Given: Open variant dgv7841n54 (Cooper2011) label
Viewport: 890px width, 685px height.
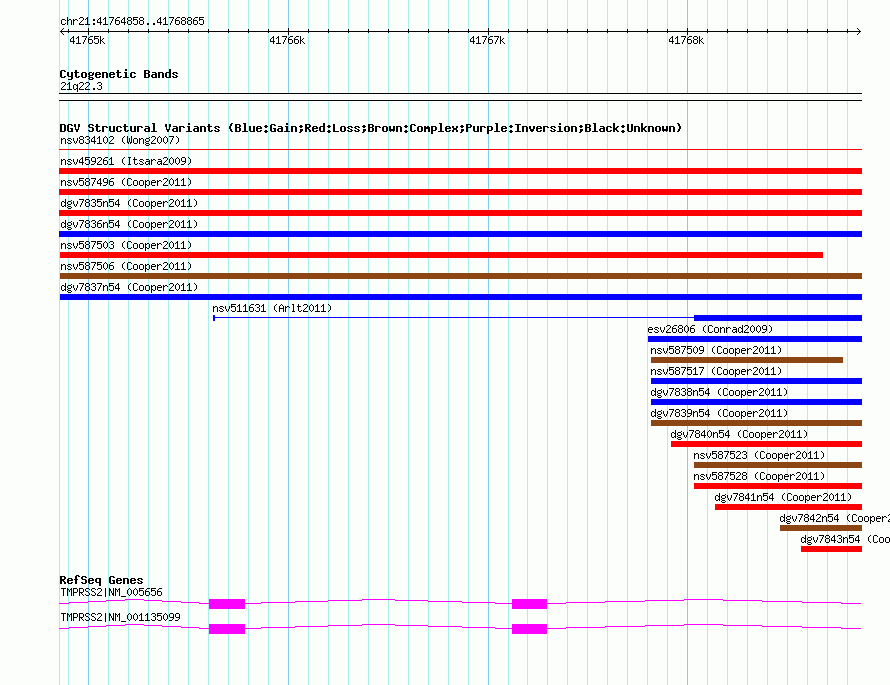Looking at the screenshot, I should (783, 497).
